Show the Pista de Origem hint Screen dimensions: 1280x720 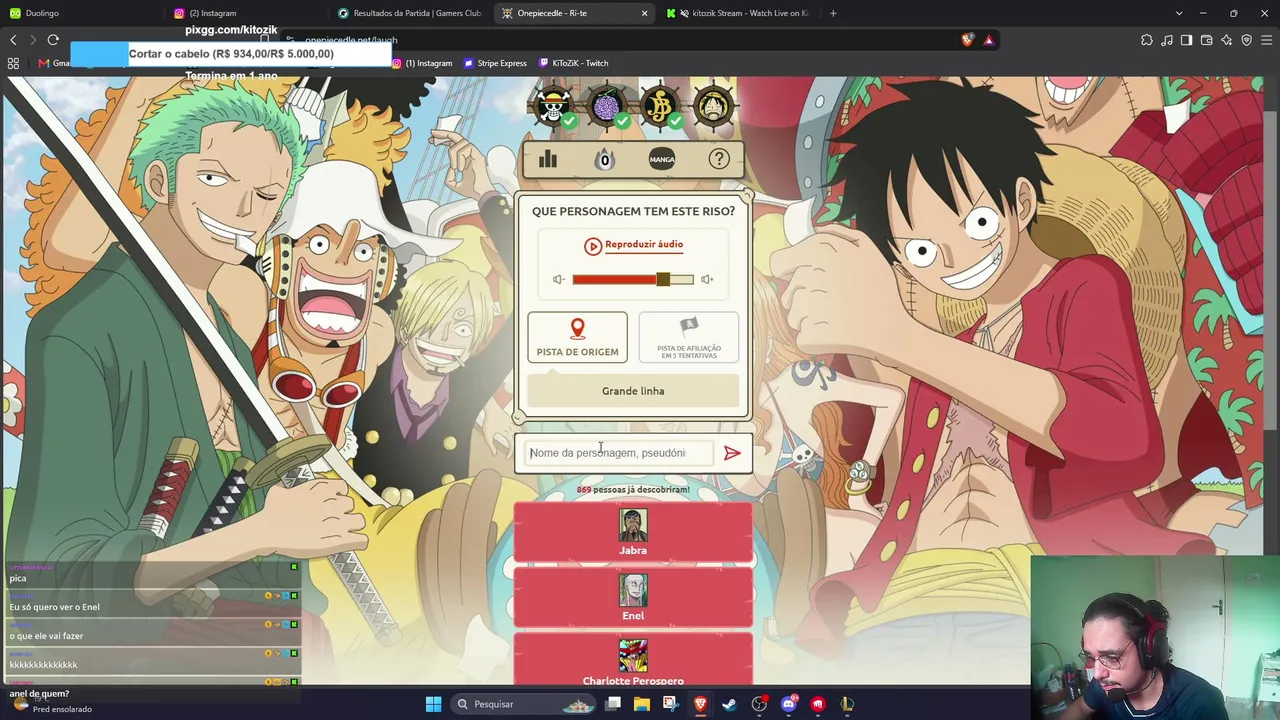[578, 337]
